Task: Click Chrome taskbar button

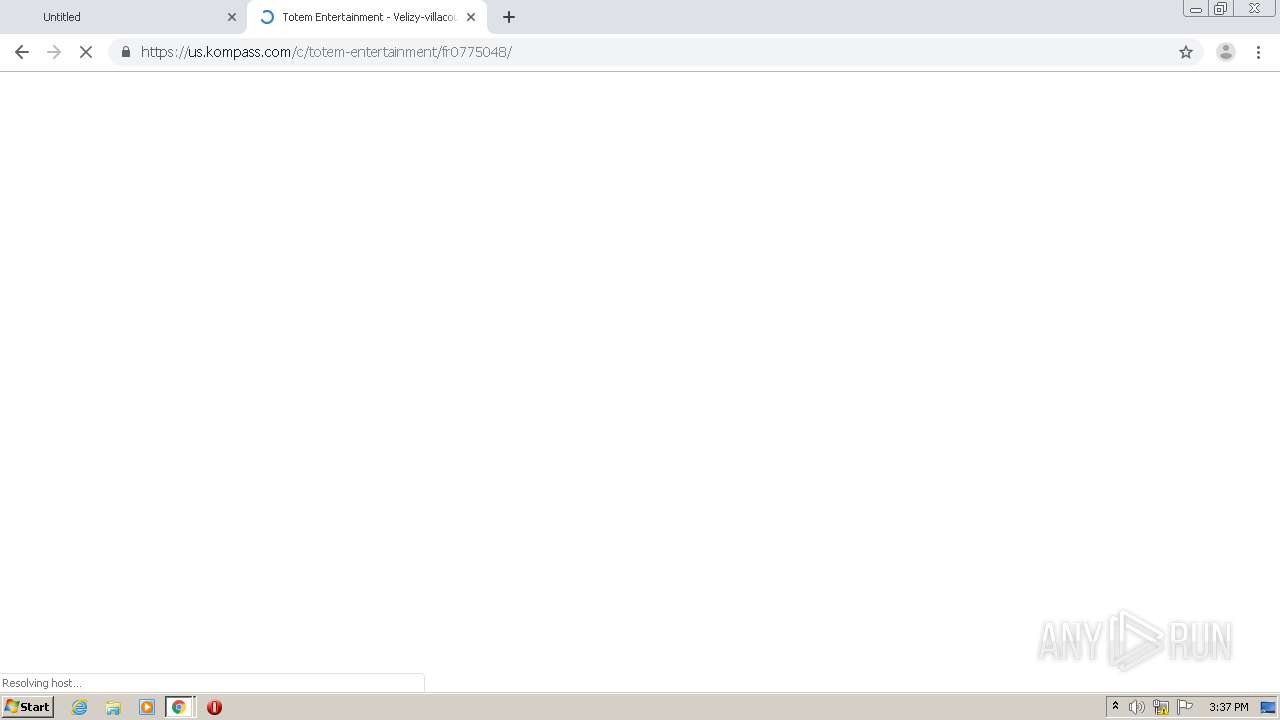Action: (179, 707)
